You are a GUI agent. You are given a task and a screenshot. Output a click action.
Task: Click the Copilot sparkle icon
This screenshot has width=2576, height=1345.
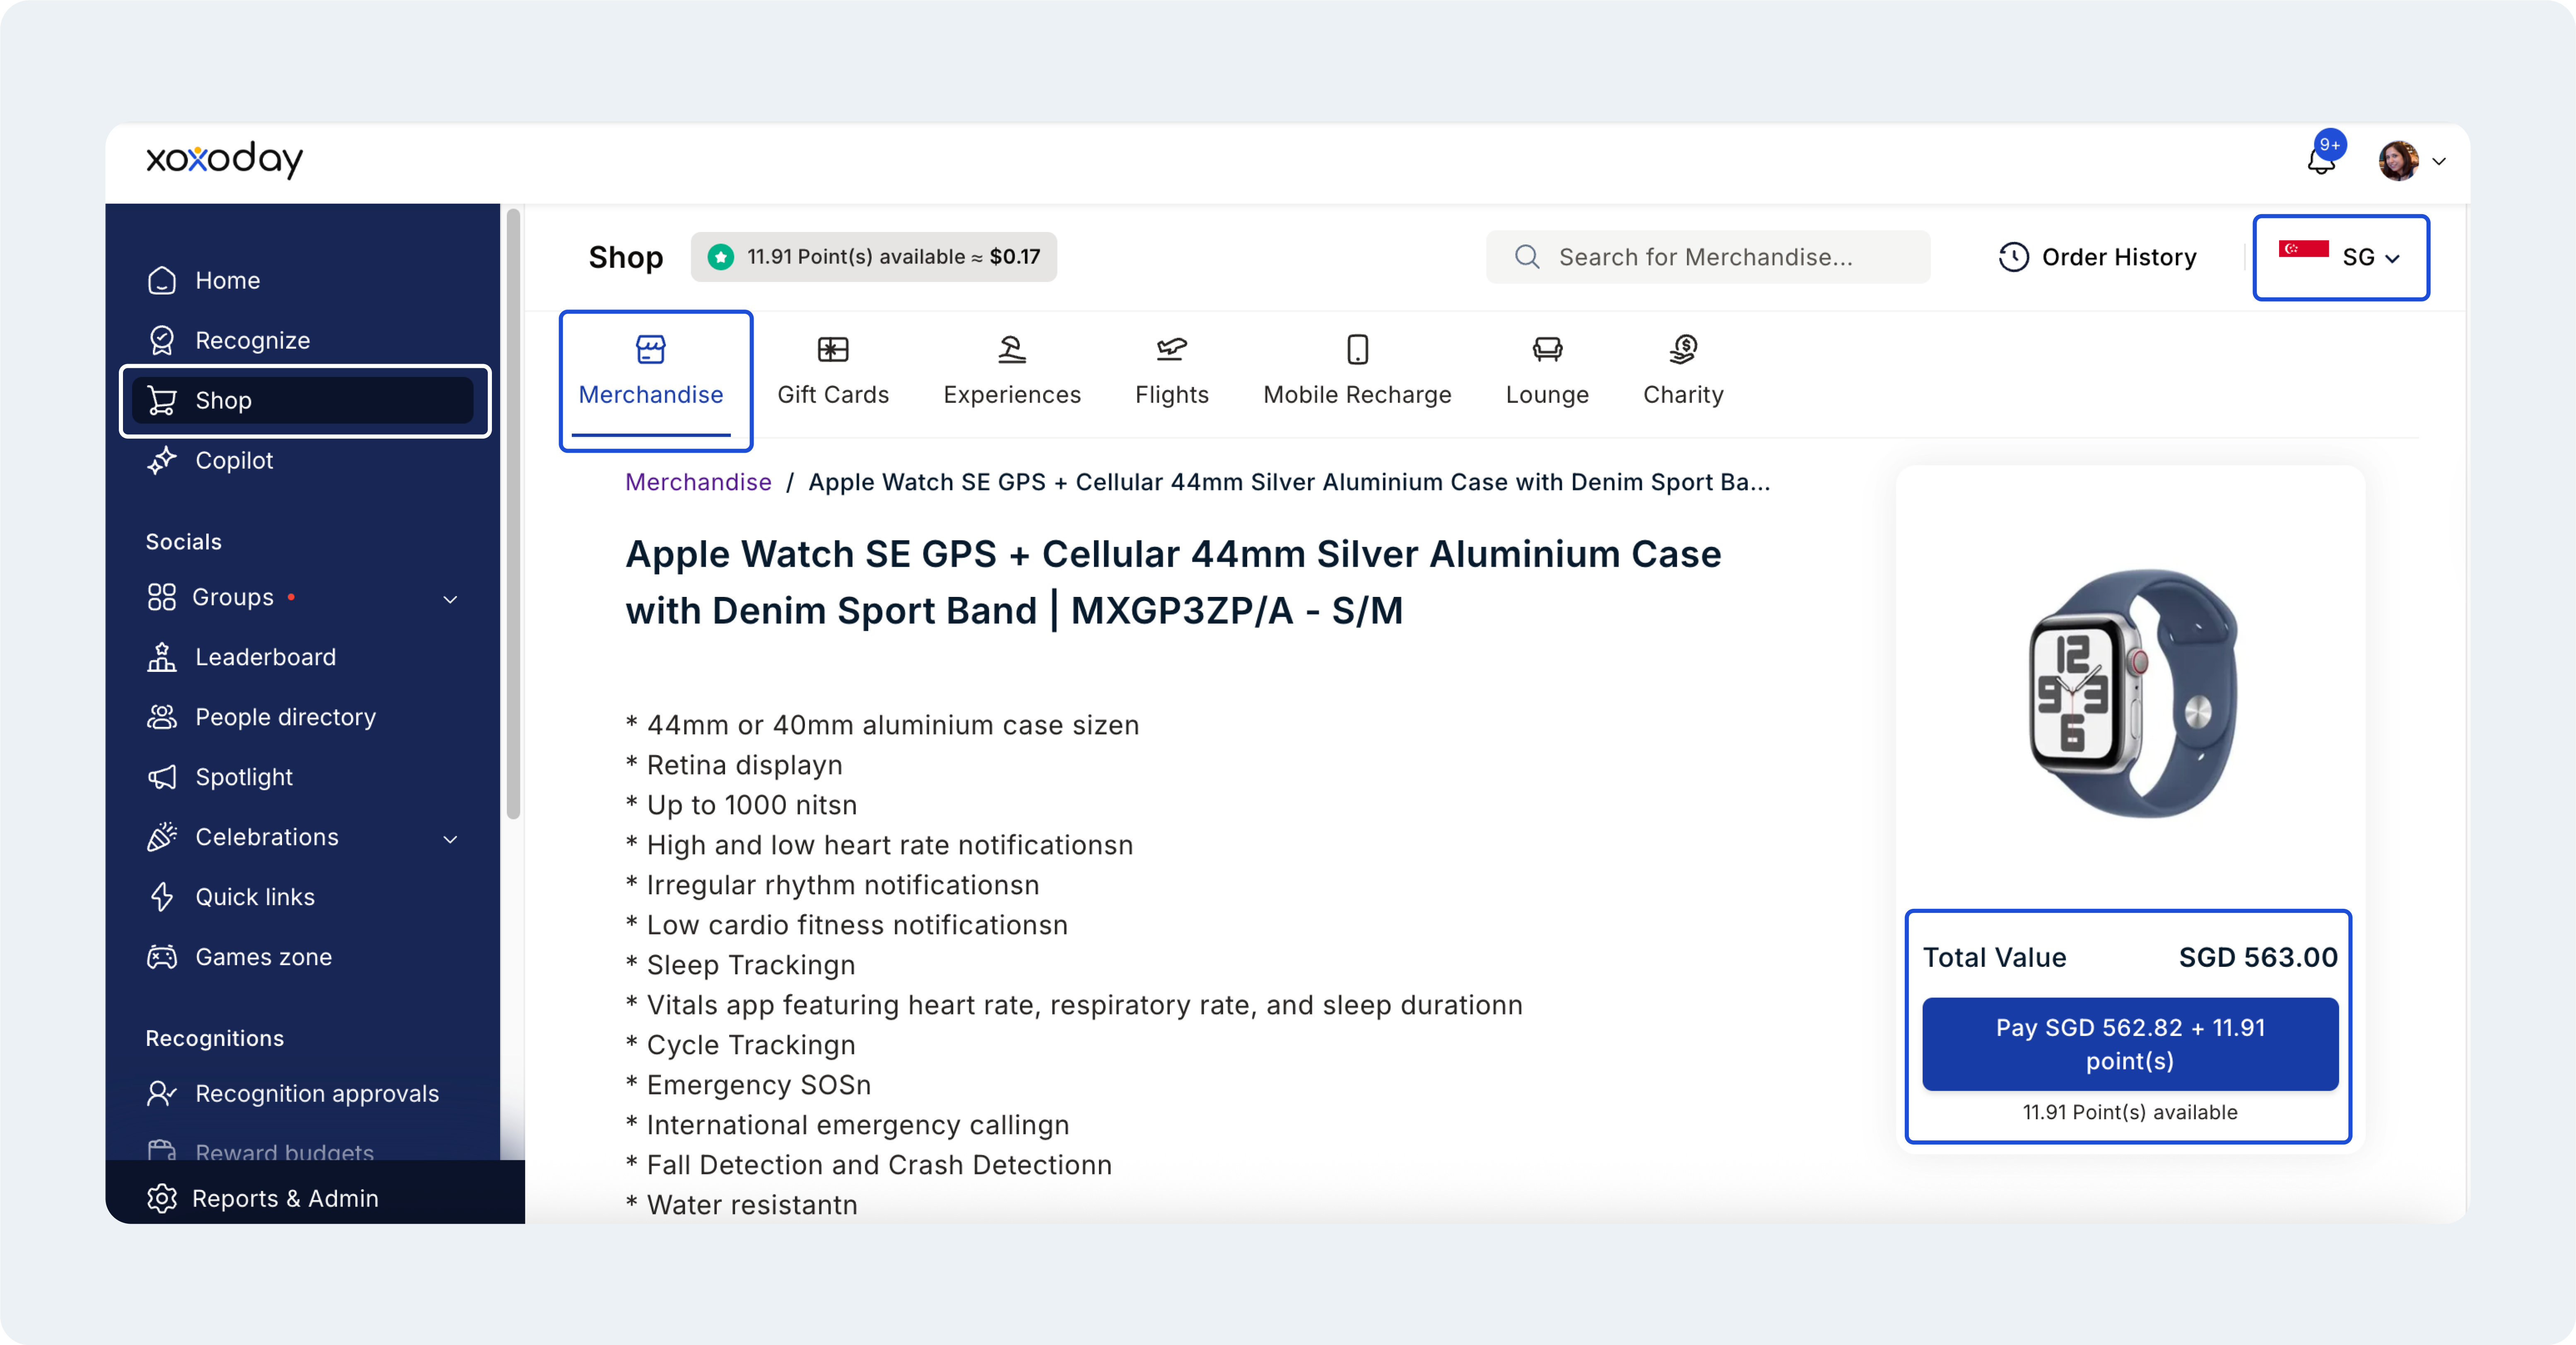(x=162, y=461)
